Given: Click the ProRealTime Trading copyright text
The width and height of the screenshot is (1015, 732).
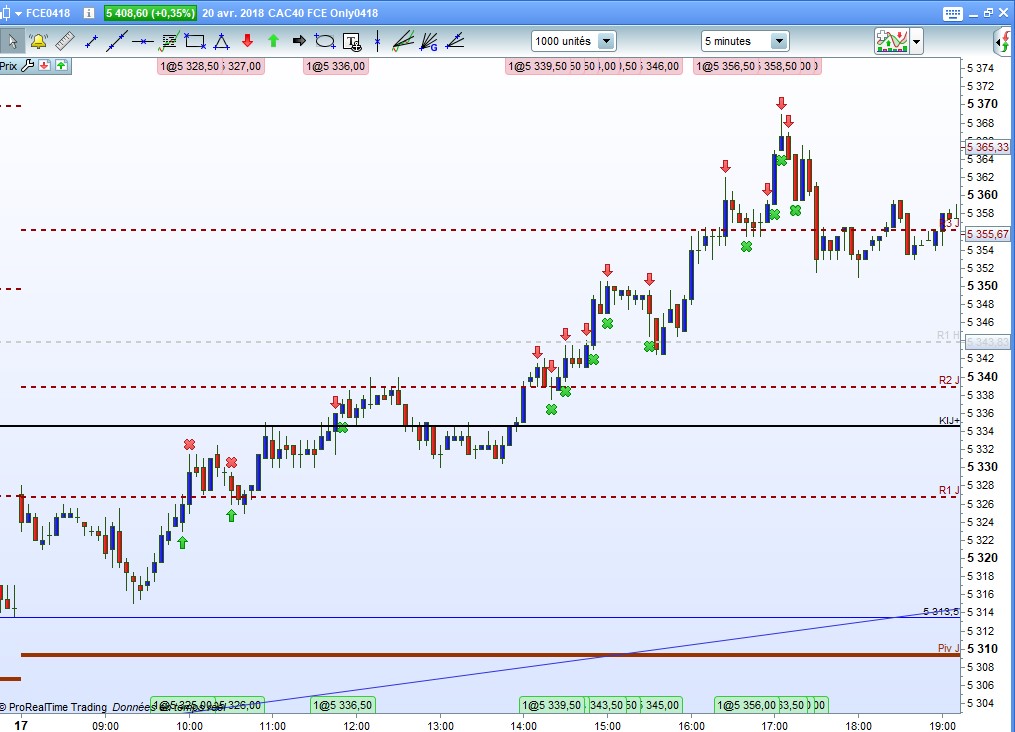Looking at the screenshot, I should tap(54, 707).
